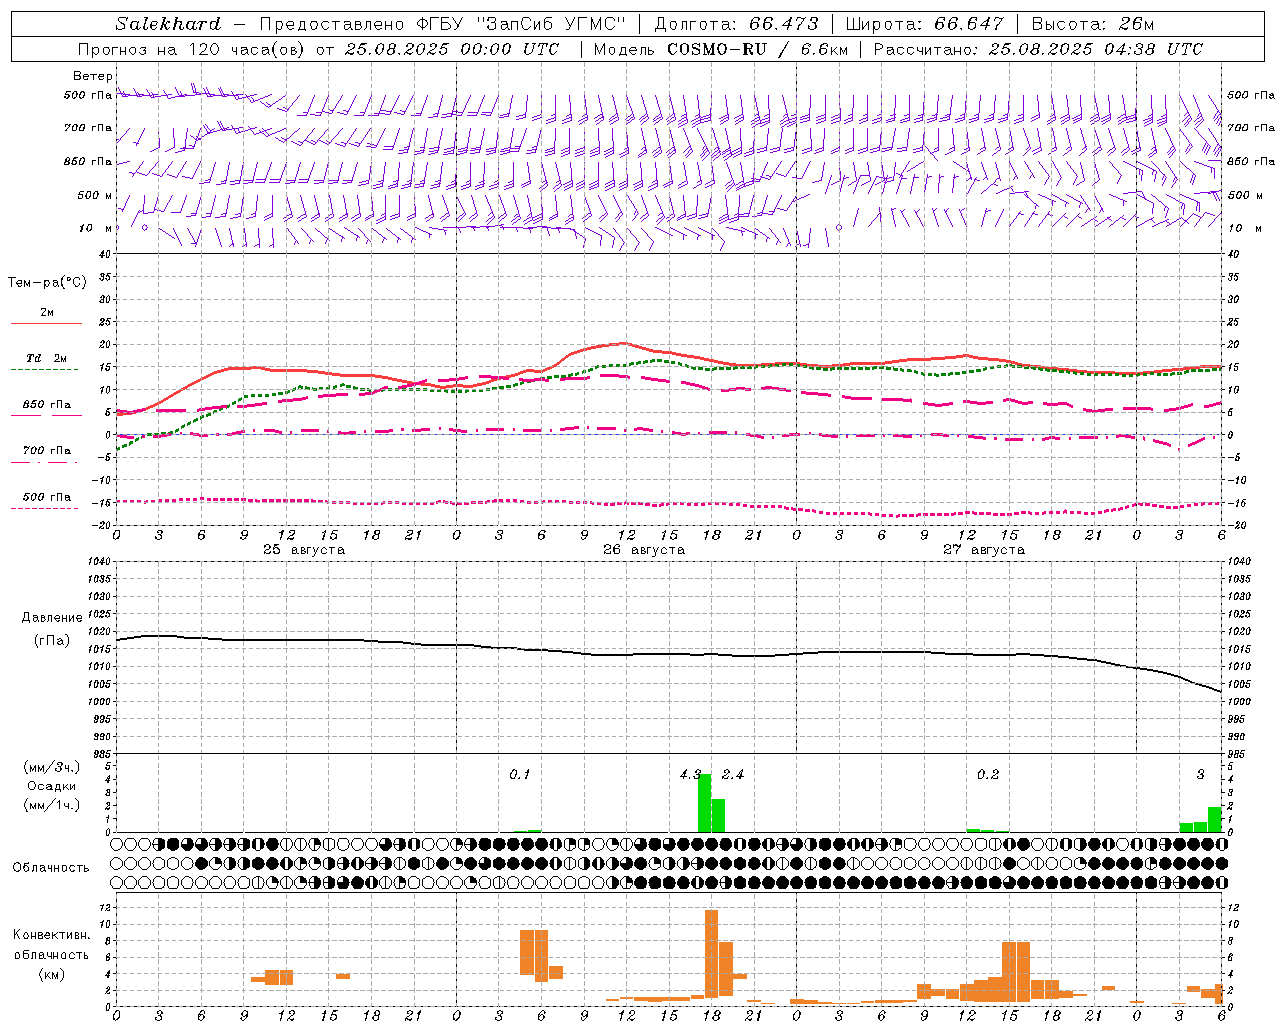Click the Конвективн. panel label
The image size is (1280, 1024).
tap(51, 935)
